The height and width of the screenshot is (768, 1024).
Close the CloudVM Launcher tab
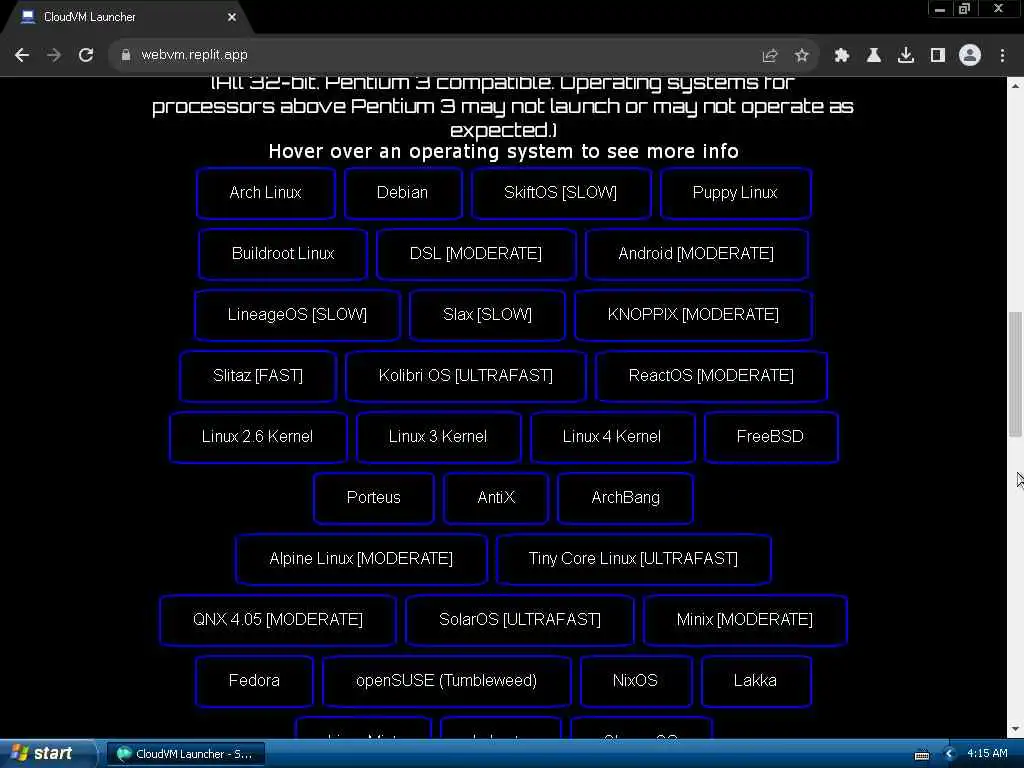(232, 17)
